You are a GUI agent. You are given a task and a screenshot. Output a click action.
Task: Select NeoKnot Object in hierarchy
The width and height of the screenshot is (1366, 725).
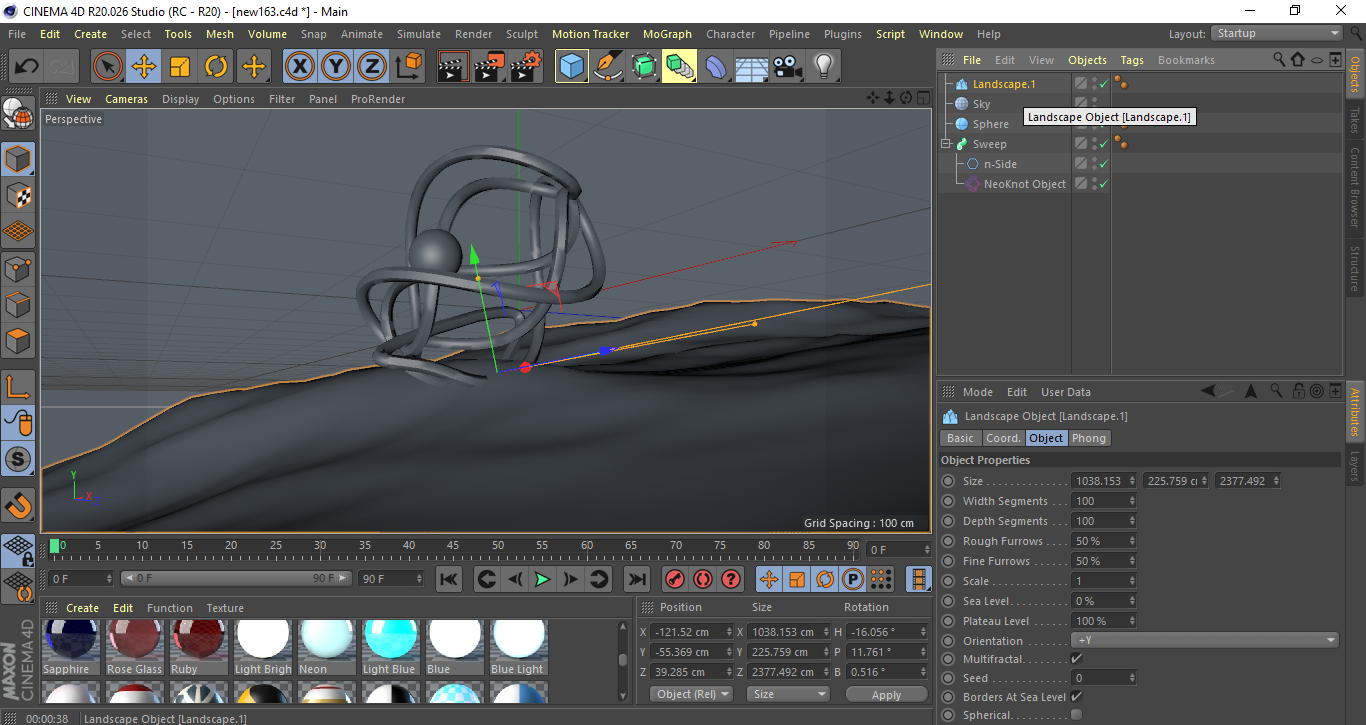[1024, 184]
